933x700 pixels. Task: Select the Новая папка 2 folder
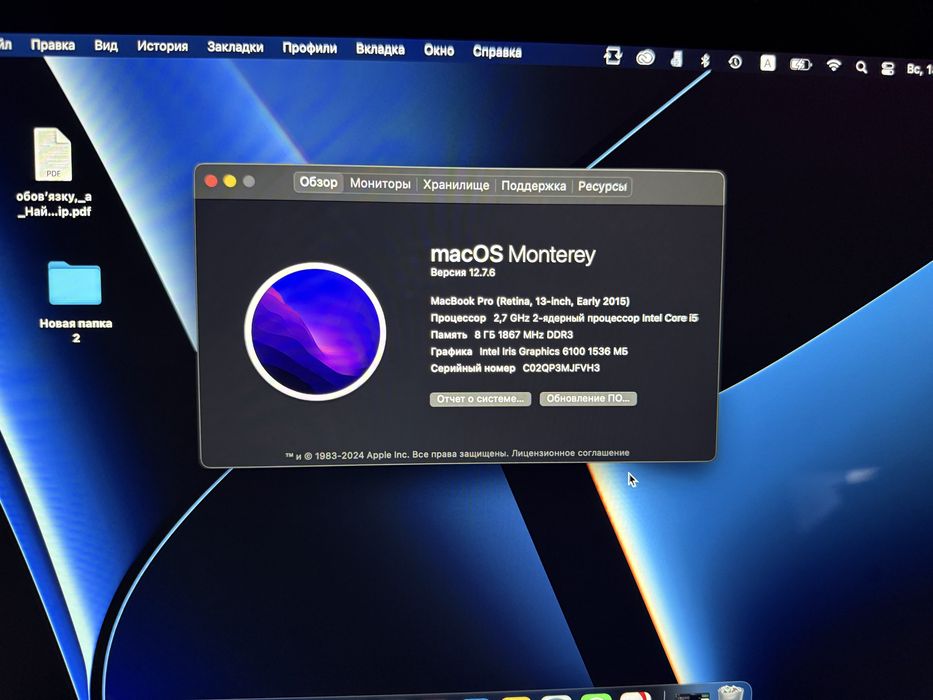[75, 283]
